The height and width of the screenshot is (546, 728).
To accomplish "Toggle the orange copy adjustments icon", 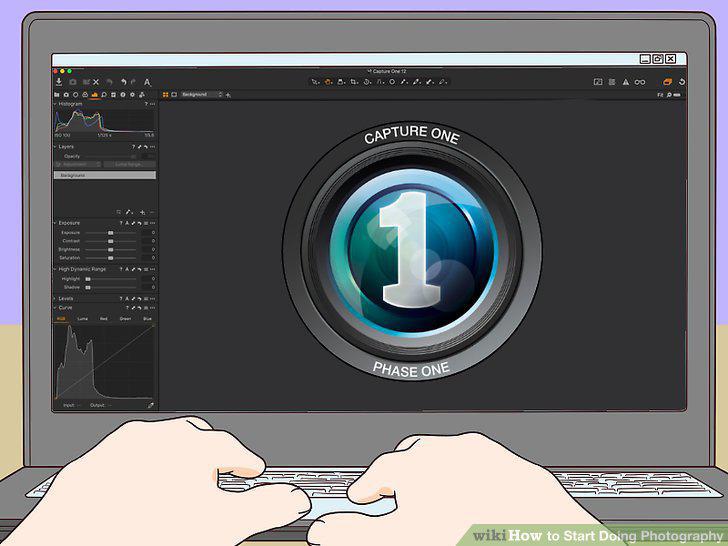I will pos(667,82).
